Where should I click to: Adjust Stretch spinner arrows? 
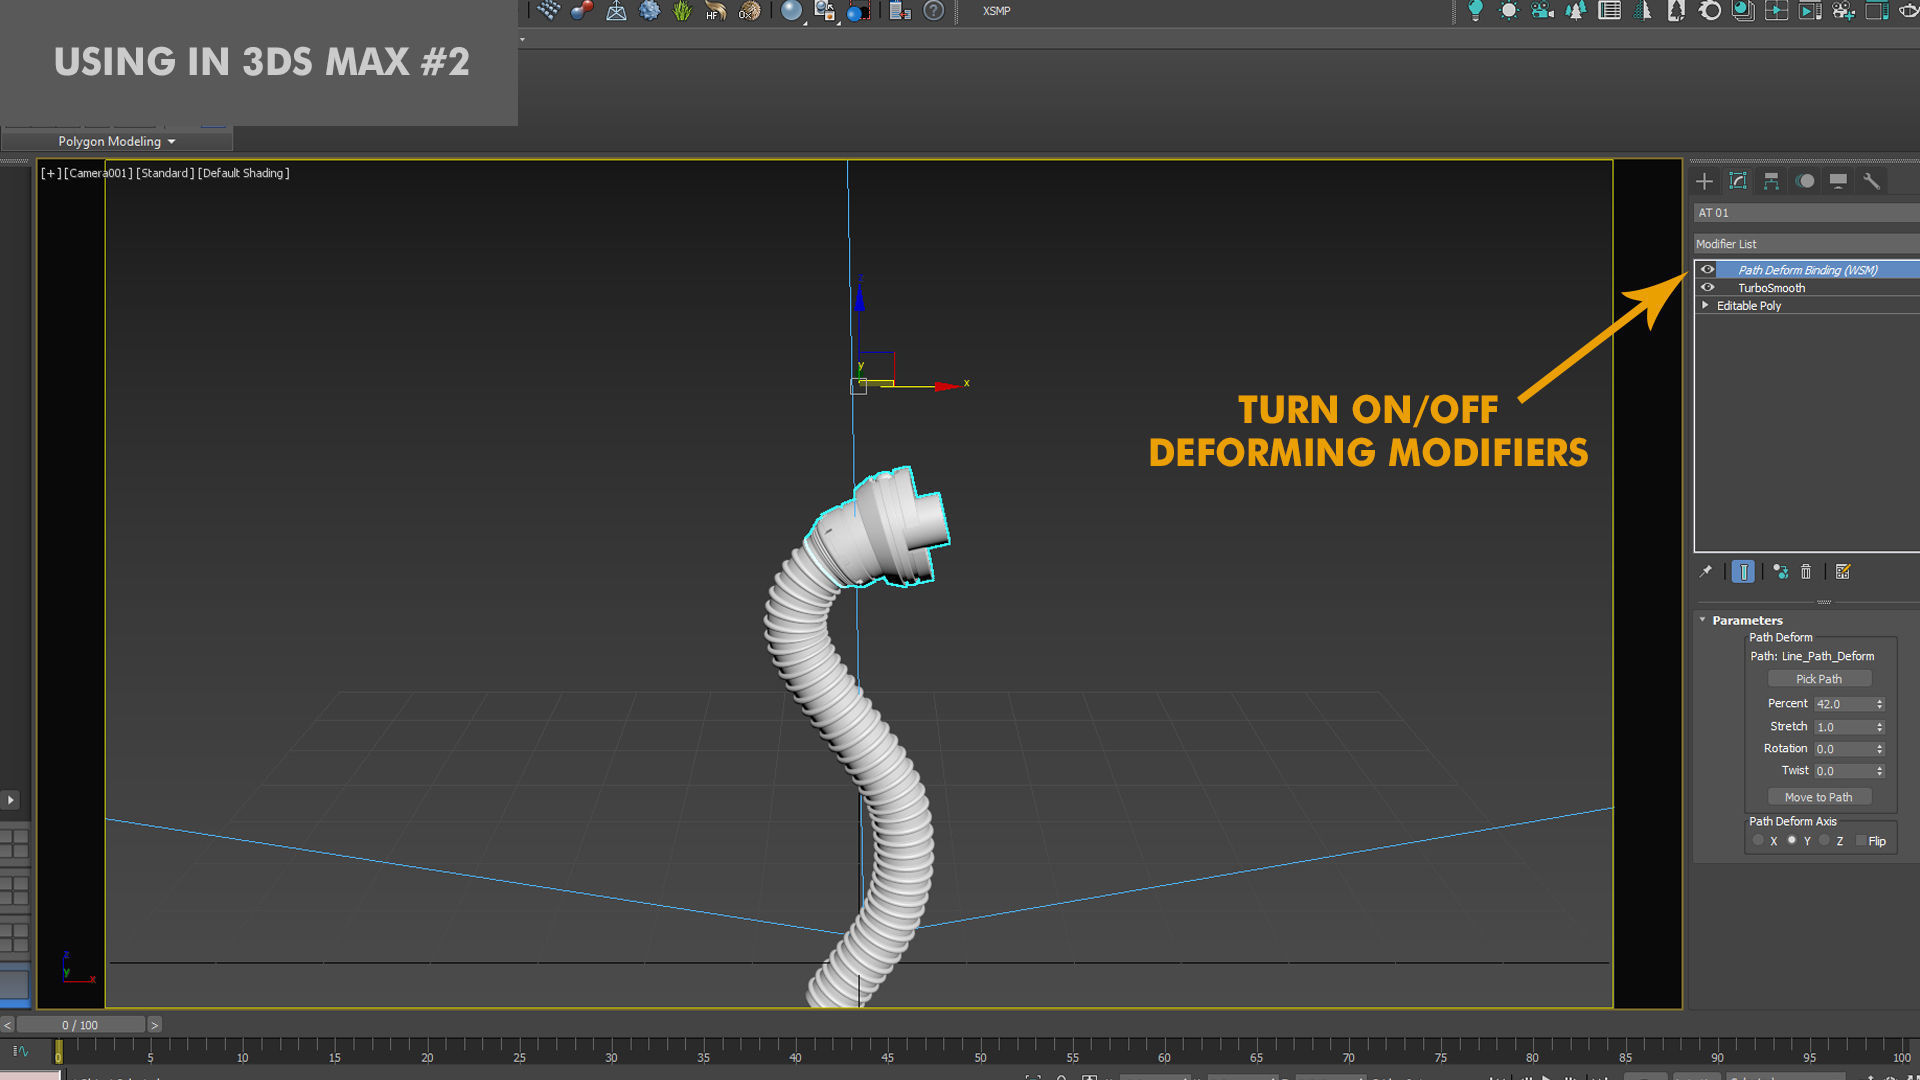pyautogui.click(x=1880, y=727)
